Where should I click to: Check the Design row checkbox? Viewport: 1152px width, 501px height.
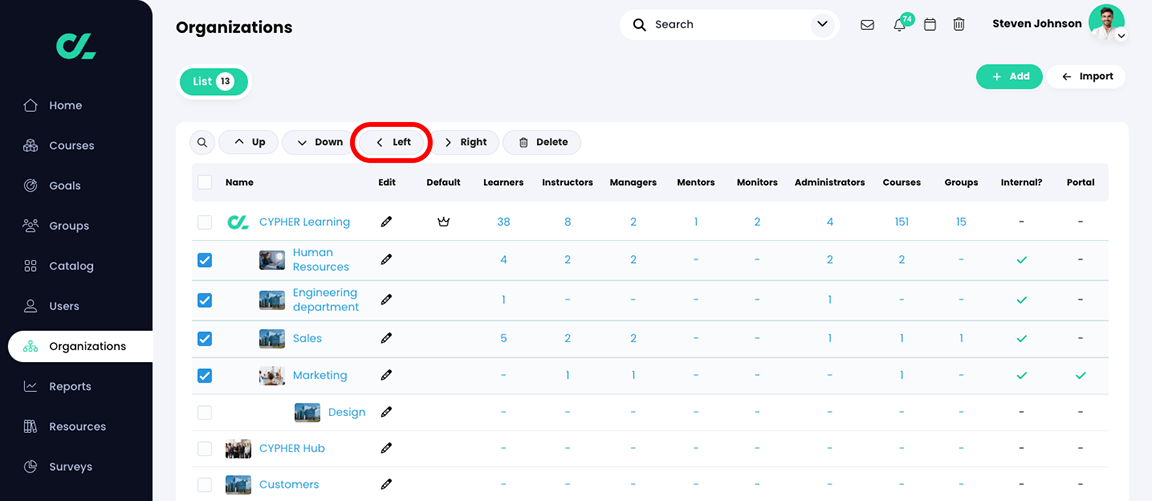click(205, 413)
